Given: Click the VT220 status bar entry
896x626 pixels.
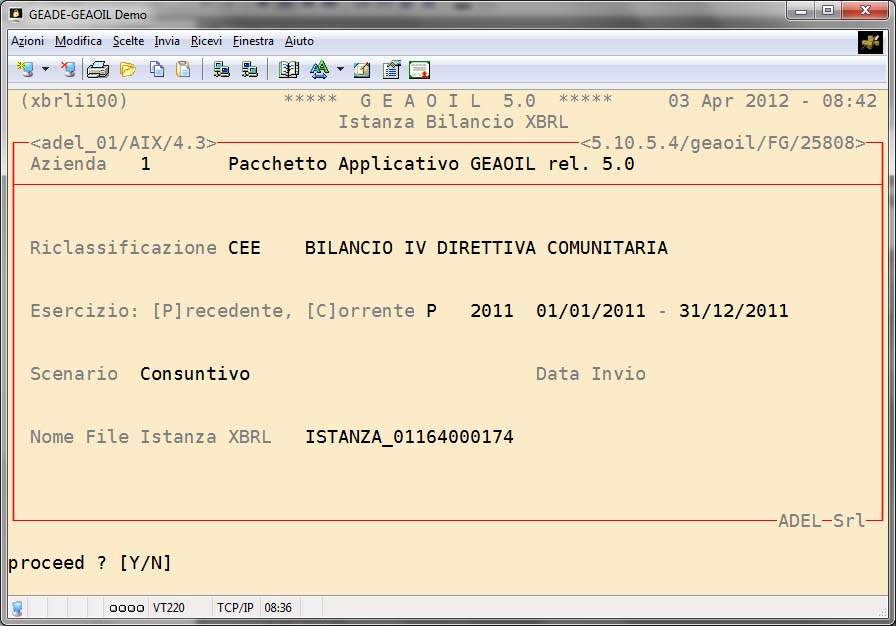Looking at the screenshot, I should point(169,608).
